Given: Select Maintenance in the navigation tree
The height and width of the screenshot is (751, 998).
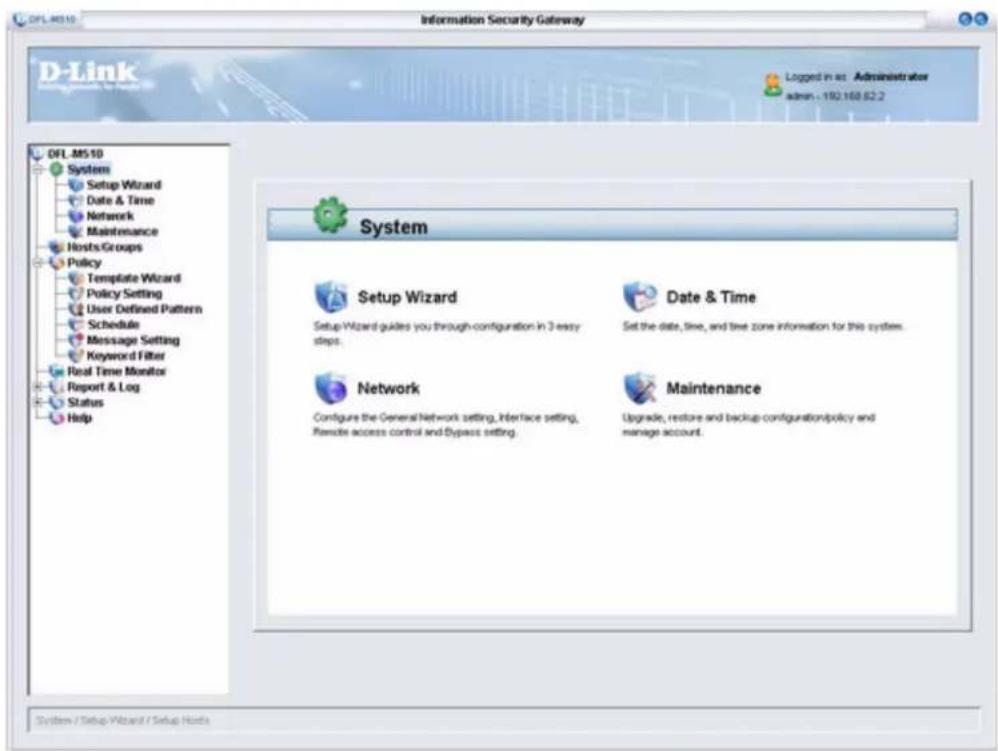Looking at the screenshot, I should [x=122, y=232].
